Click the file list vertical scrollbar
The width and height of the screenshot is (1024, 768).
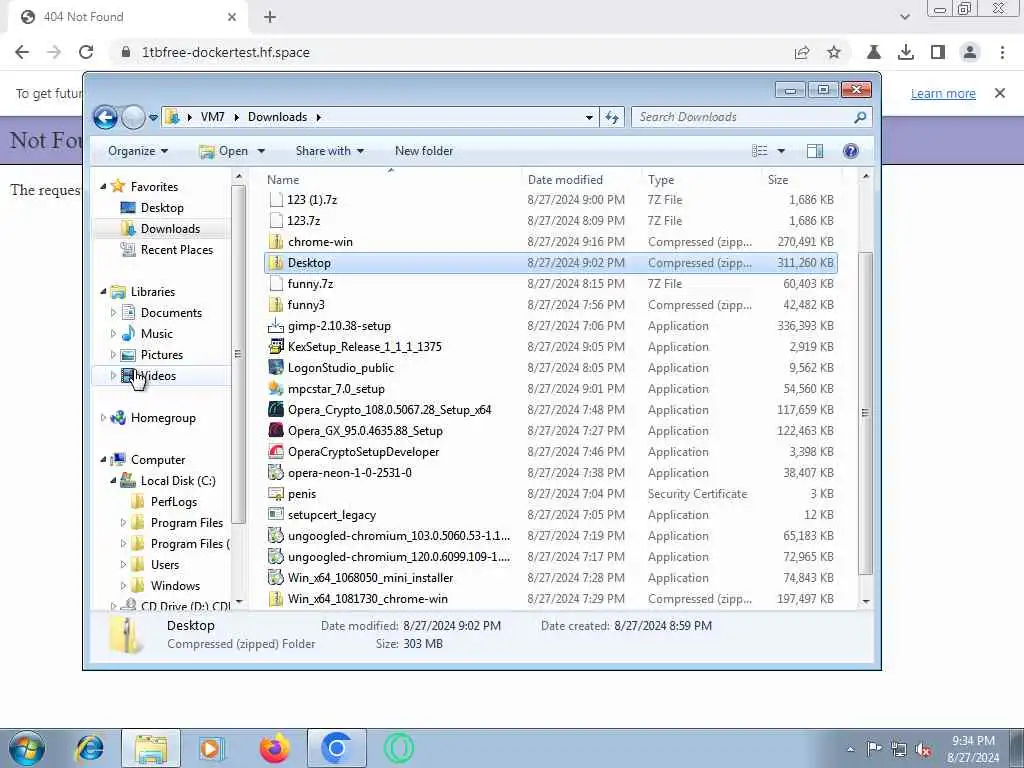tap(866, 413)
